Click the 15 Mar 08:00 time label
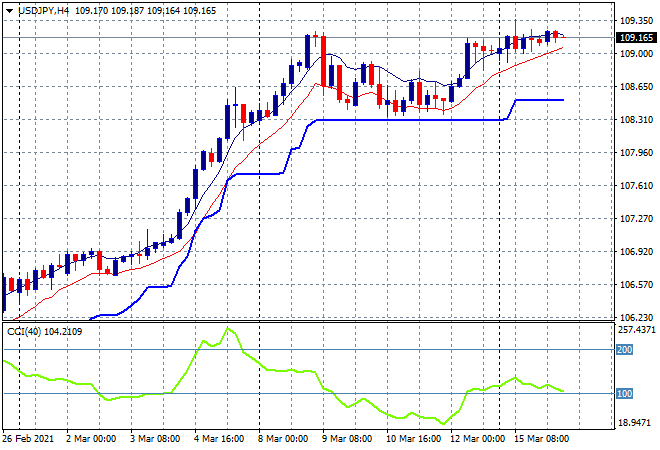This screenshot has width=660, height=450. pyautogui.click(x=541, y=439)
